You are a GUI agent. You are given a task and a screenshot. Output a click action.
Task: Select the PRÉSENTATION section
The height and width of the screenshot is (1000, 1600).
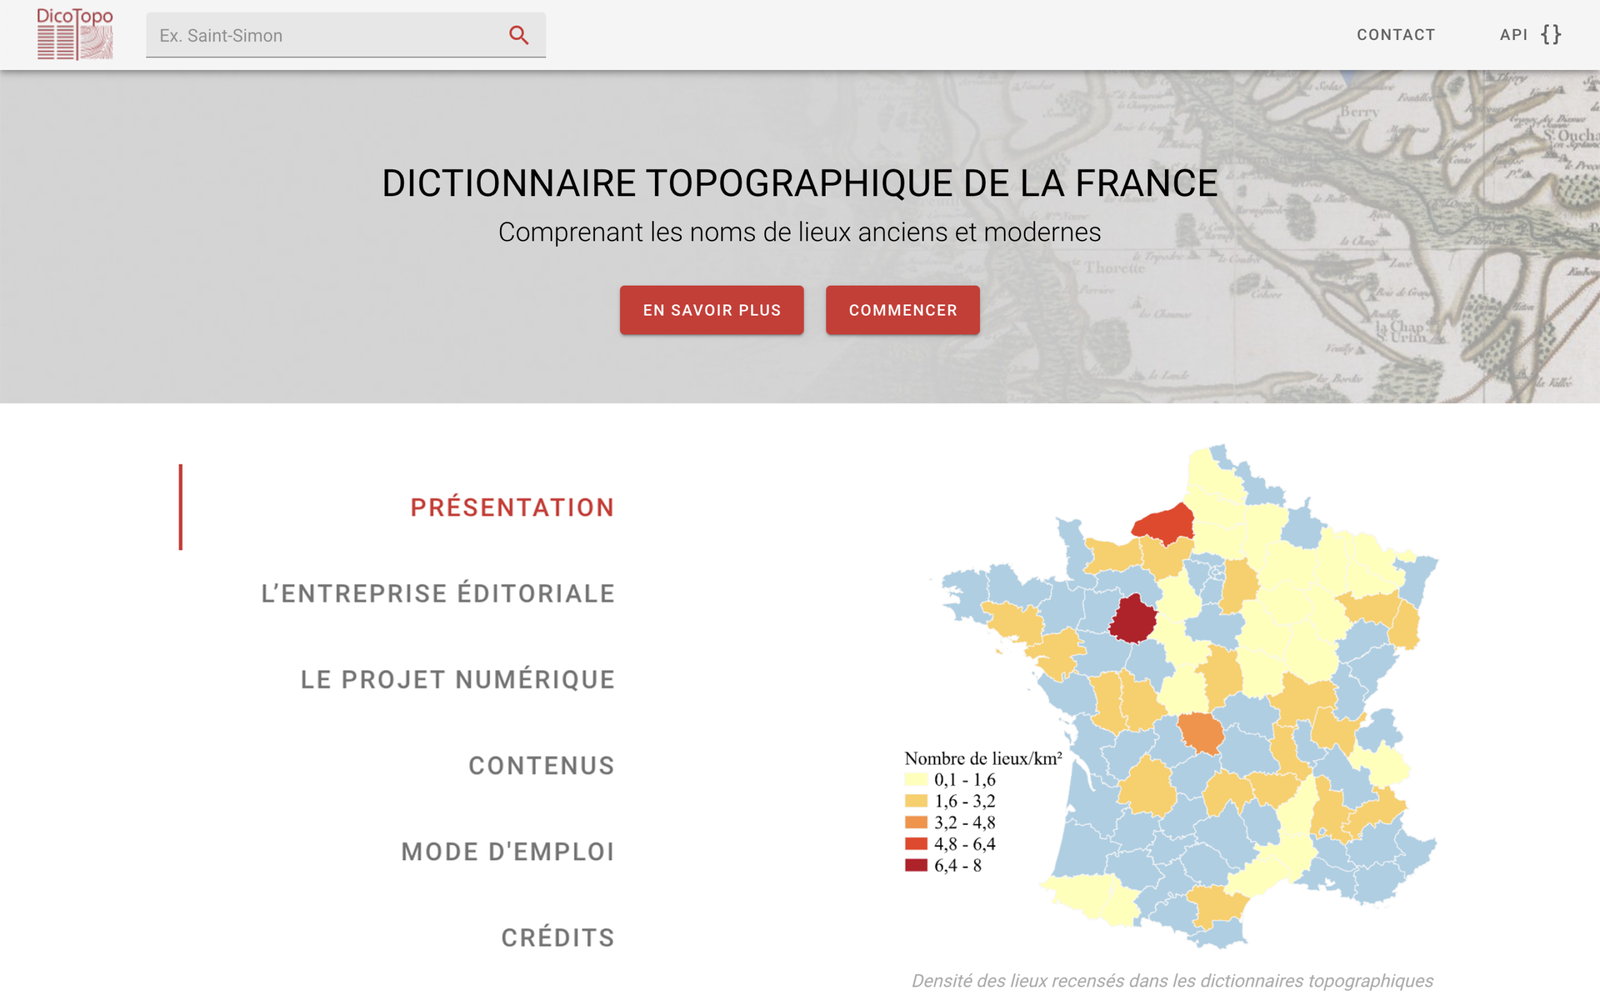click(512, 508)
